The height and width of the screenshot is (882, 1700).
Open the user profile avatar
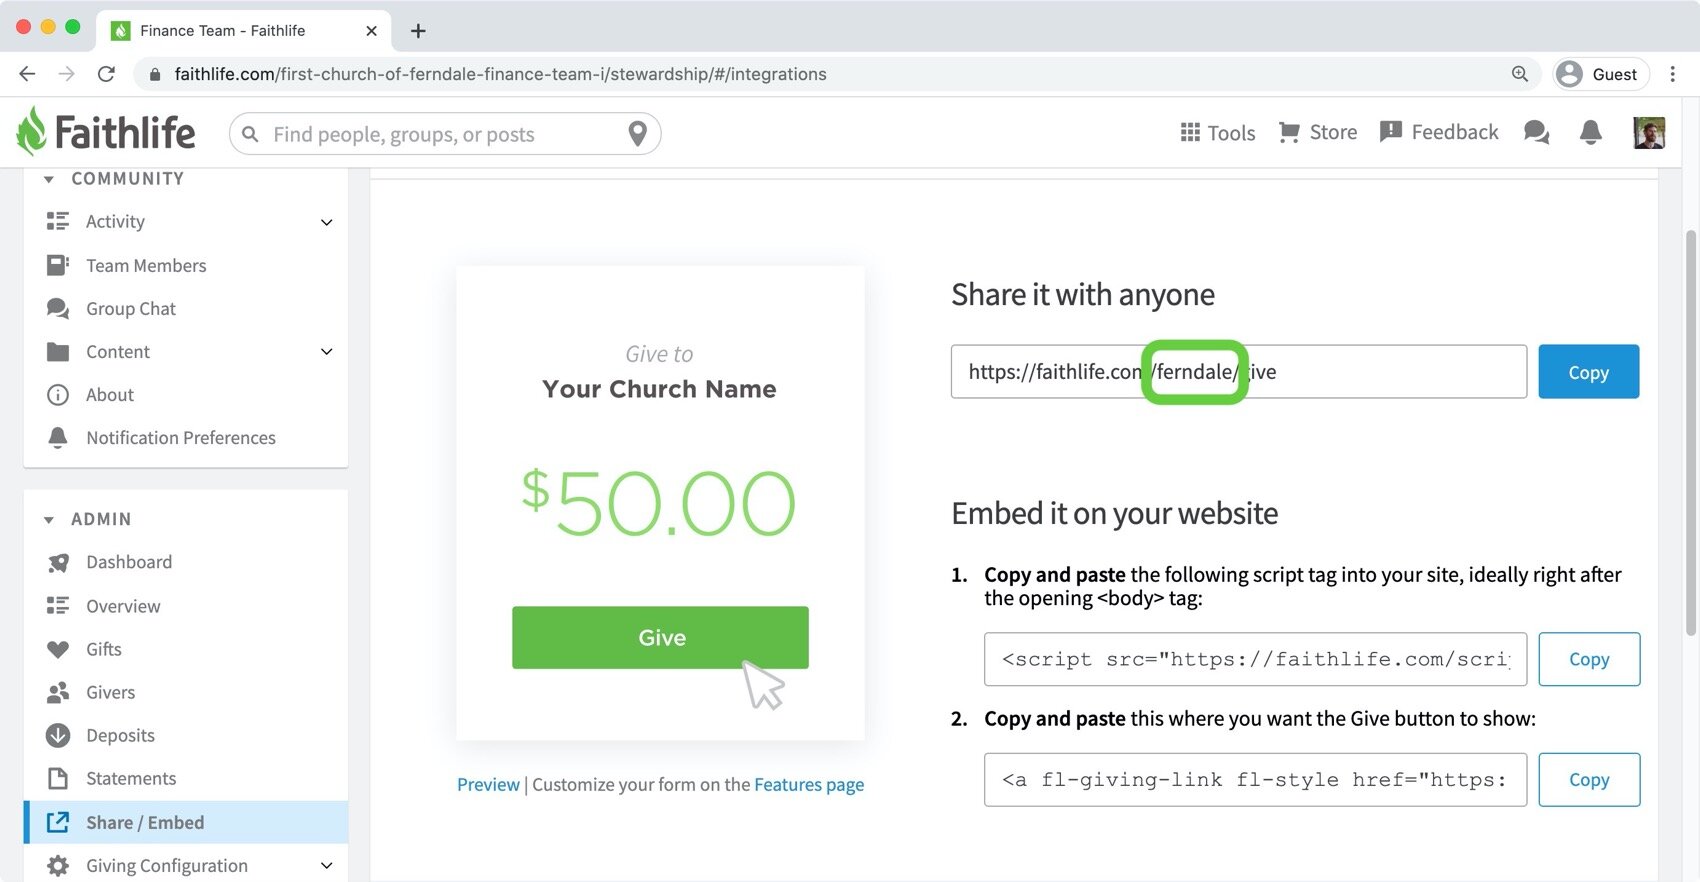(x=1649, y=132)
